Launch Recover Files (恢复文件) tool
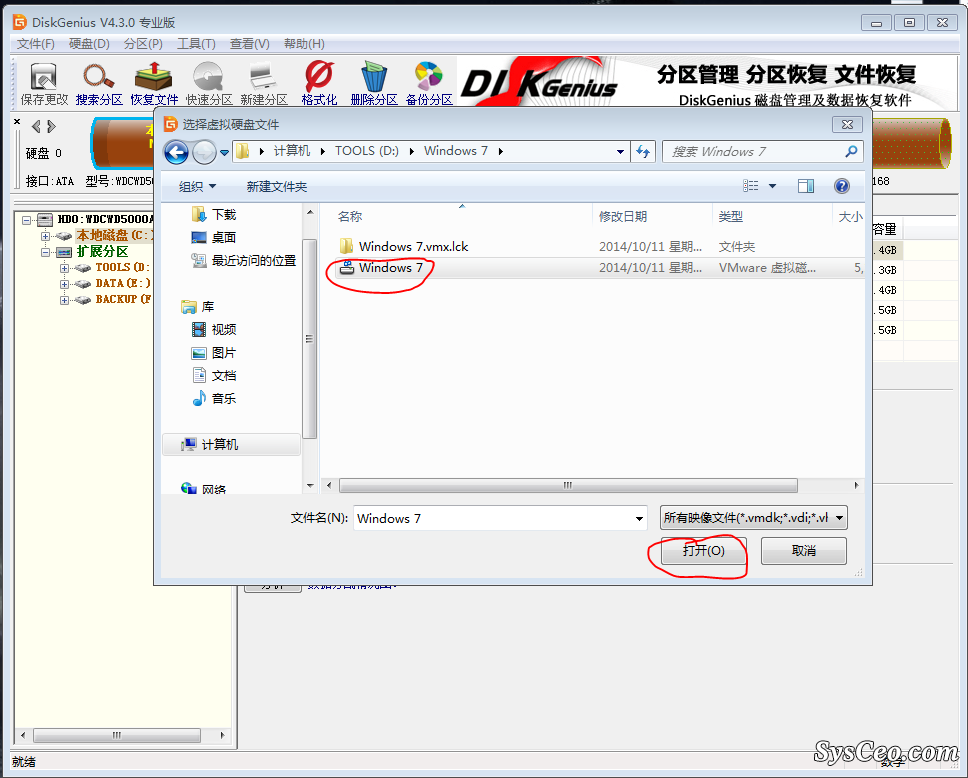The height and width of the screenshot is (778, 968). coord(154,83)
